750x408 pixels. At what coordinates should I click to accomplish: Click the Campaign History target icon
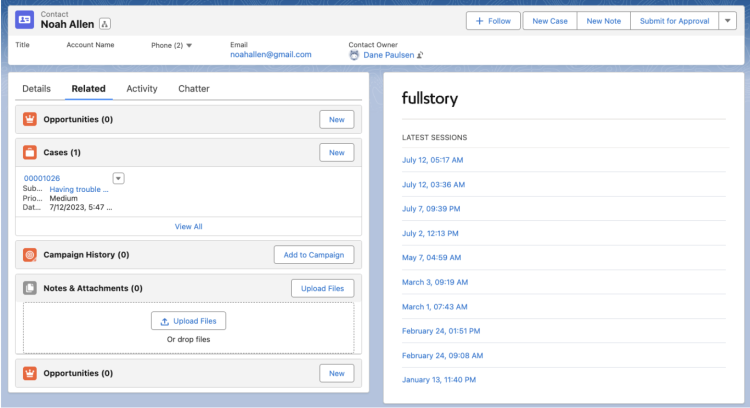coord(30,255)
